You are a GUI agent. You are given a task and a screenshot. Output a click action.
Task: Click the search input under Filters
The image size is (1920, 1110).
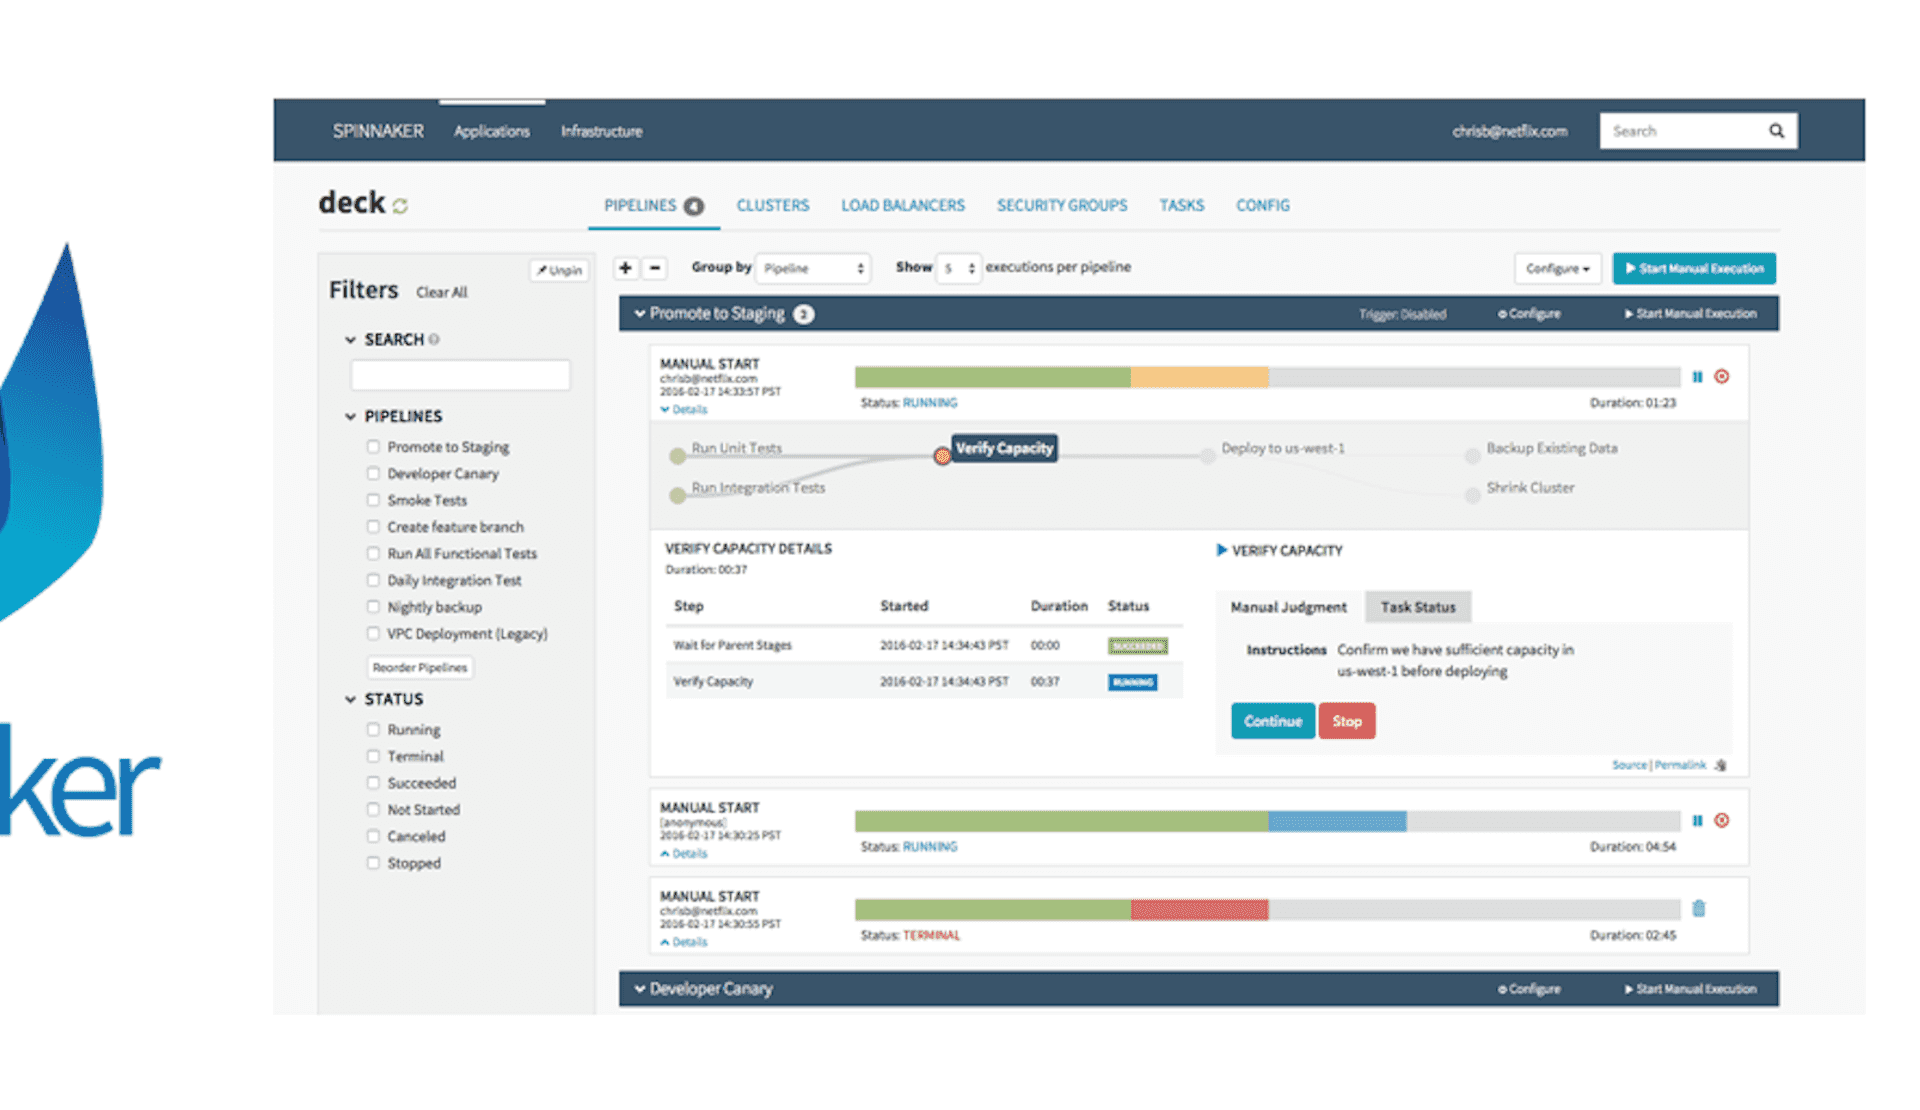459,374
